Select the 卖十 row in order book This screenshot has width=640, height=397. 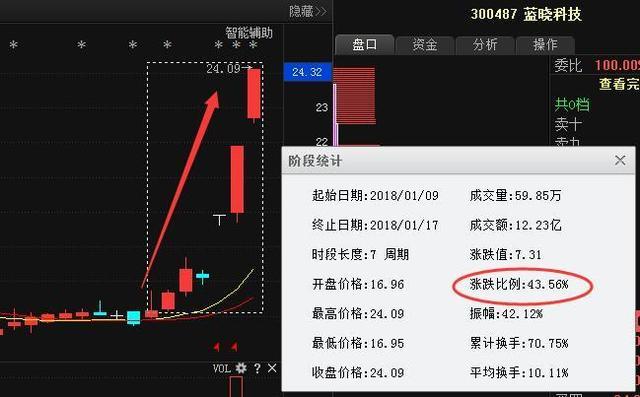tap(568, 124)
